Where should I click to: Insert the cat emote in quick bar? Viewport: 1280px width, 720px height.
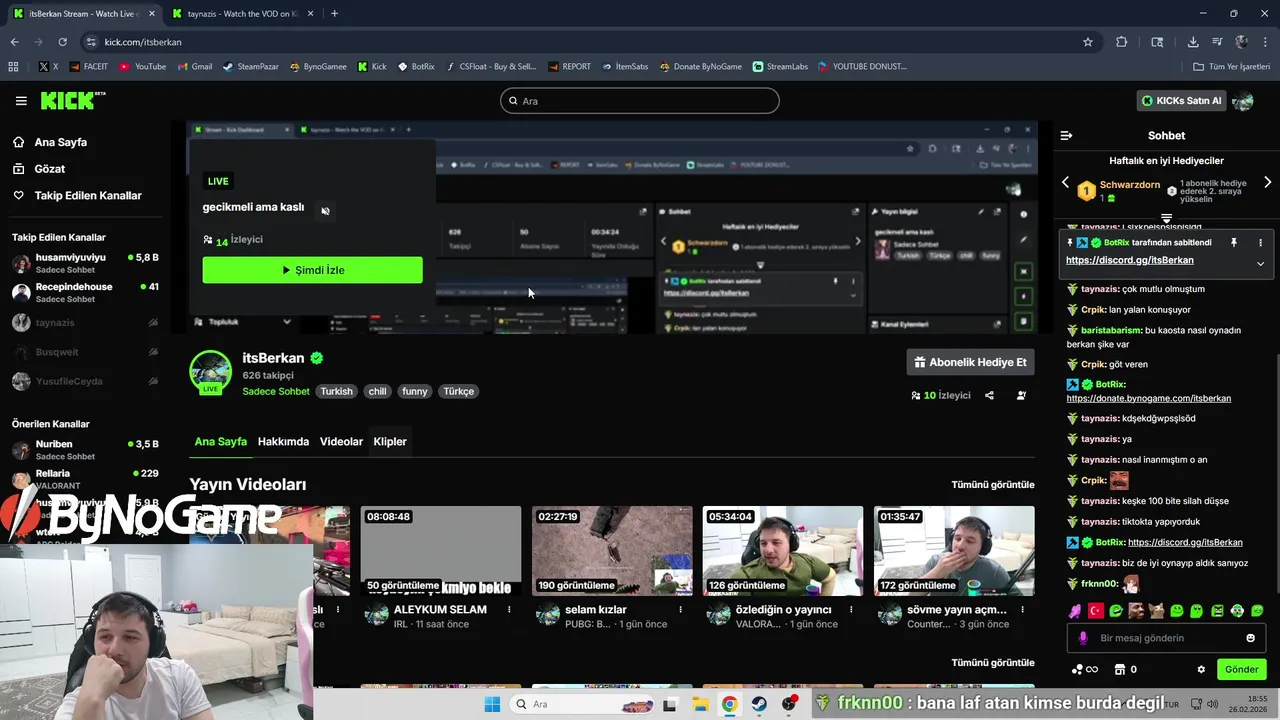coord(1156,611)
